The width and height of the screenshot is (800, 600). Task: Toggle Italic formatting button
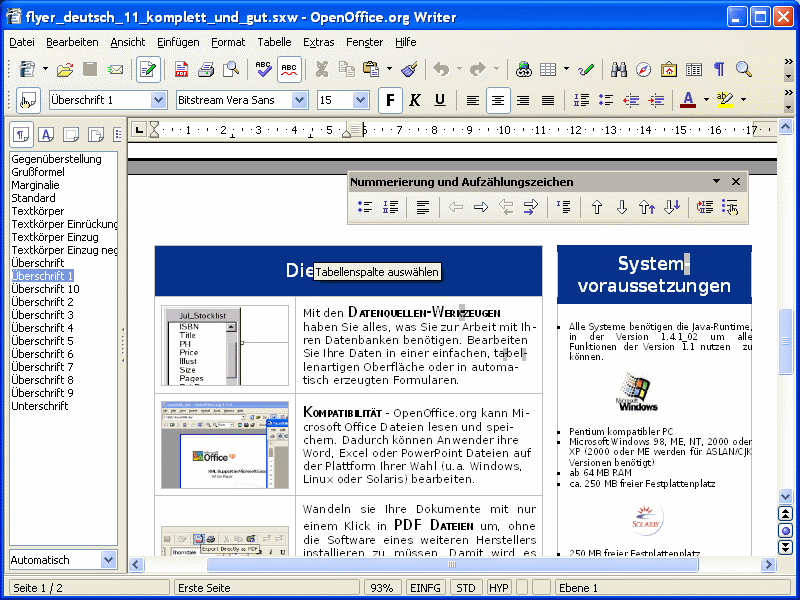pos(414,100)
